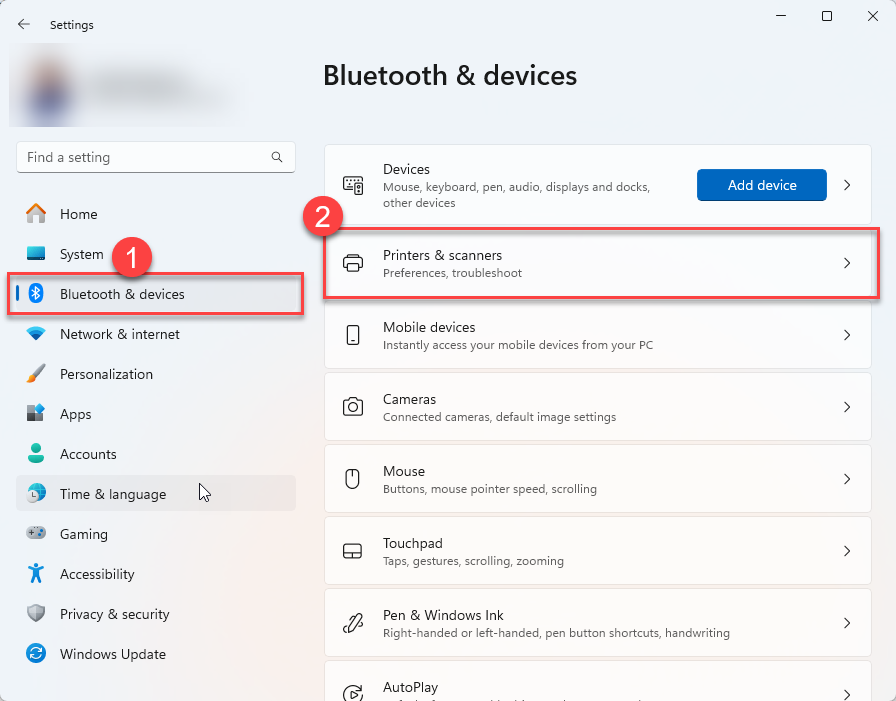Click the Find a setting search box
Image resolution: width=896 pixels, height=701 pixels.
point(145,157)
